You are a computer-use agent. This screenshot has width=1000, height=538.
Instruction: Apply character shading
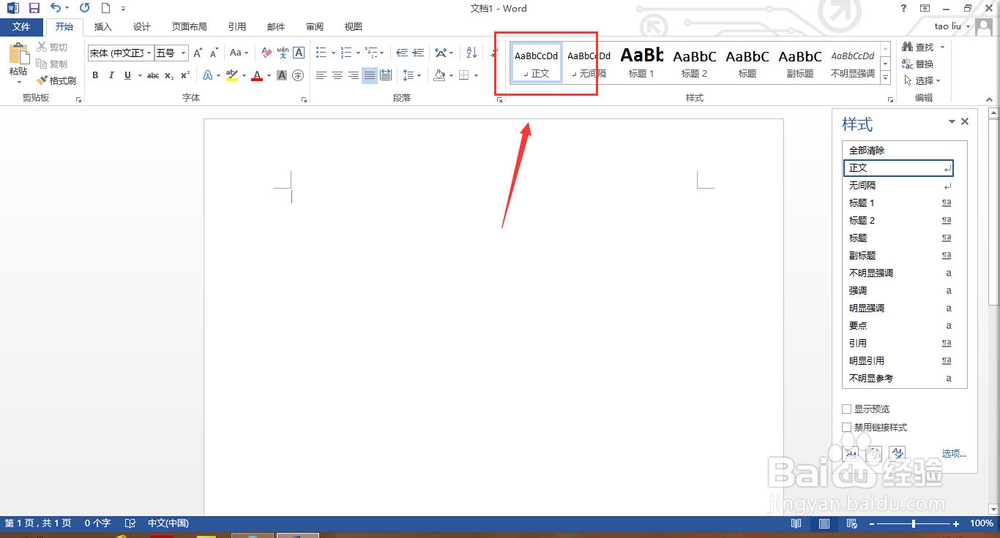click(281, 75)
